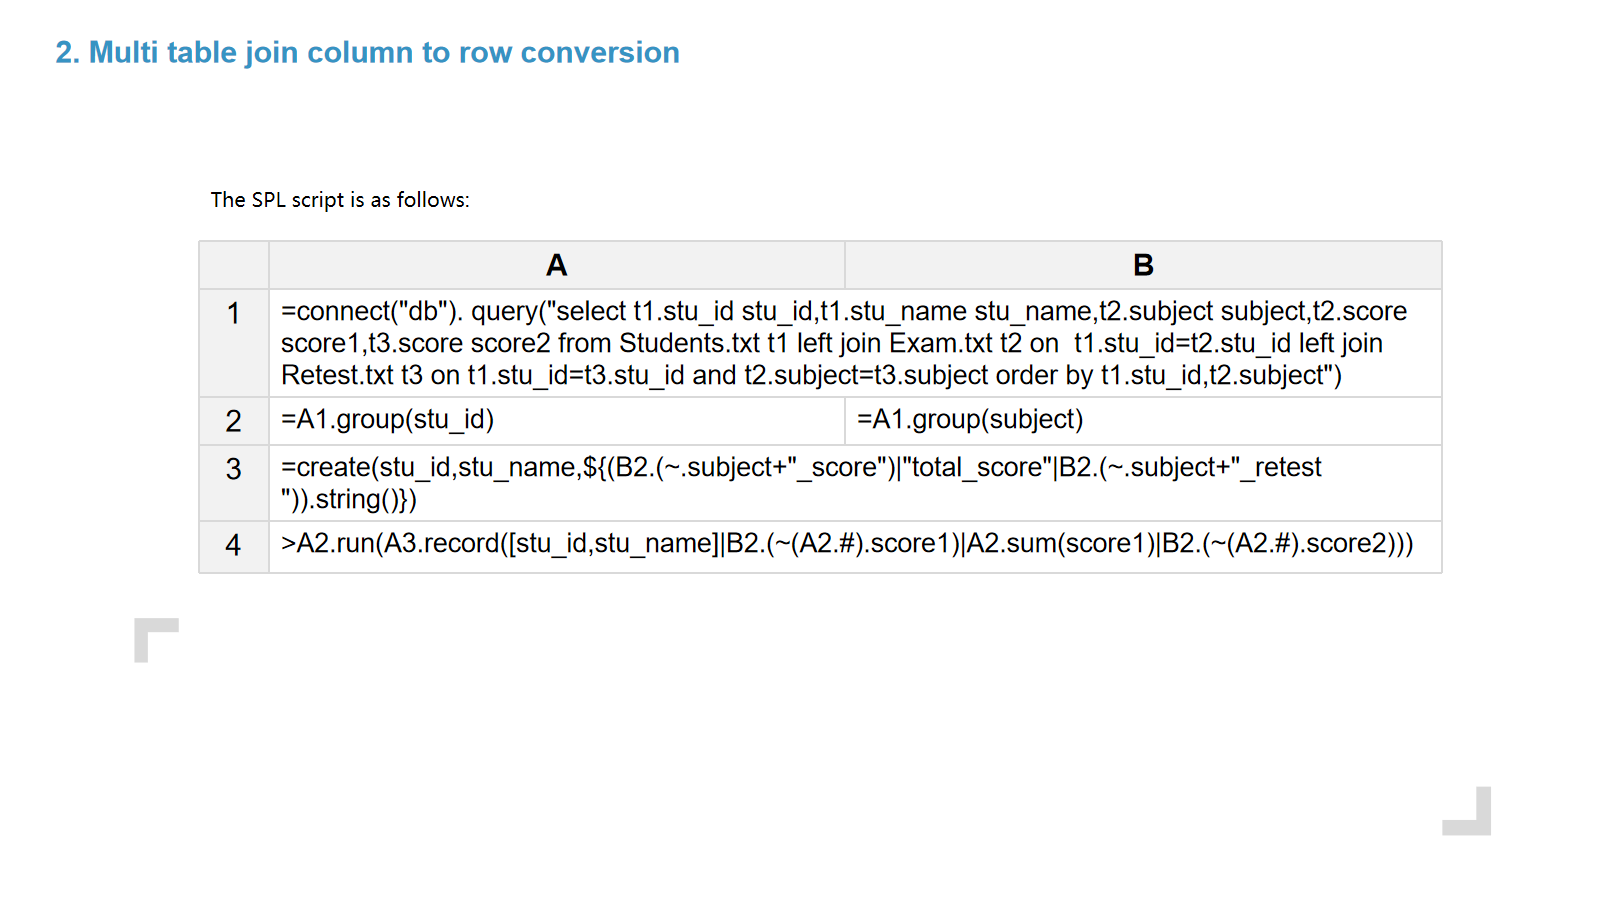Select row header 3 of the SPL table

click(x=233, y=469)
